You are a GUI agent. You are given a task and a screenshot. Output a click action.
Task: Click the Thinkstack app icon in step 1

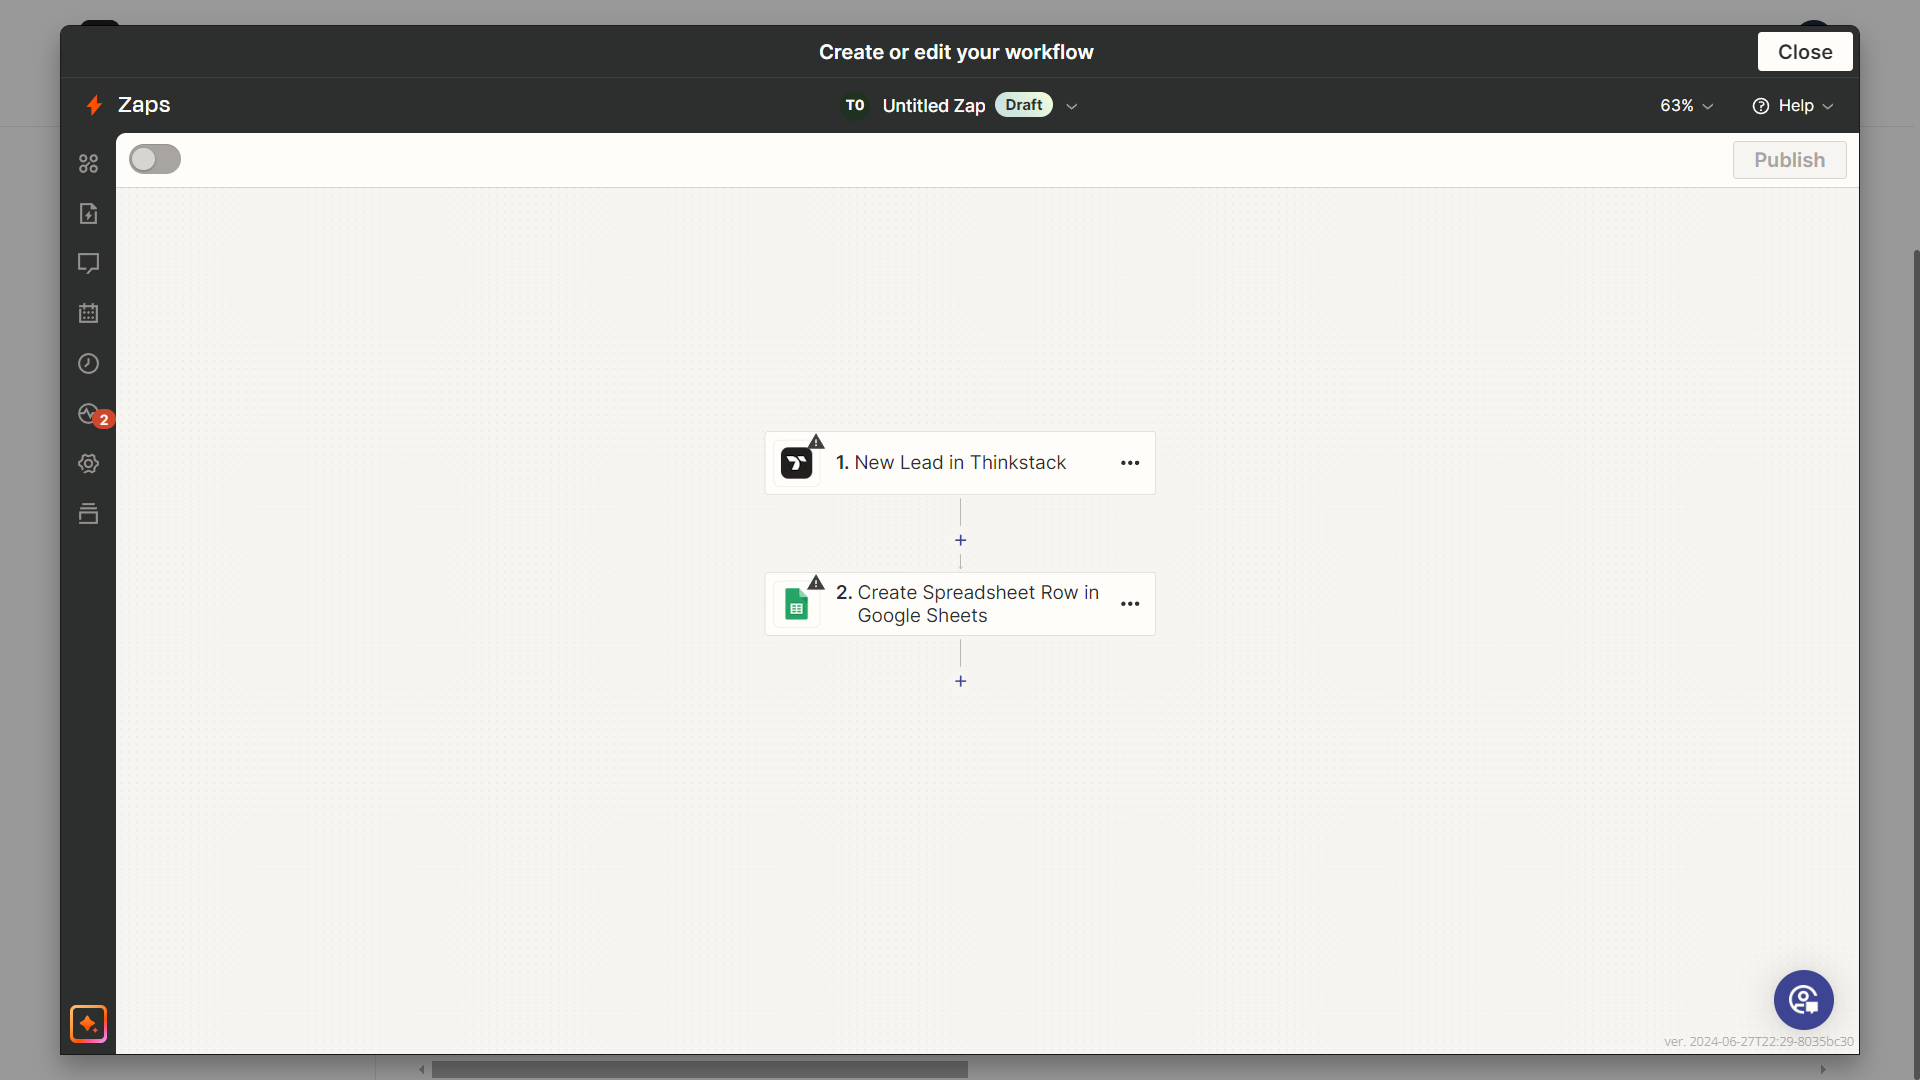798,463
